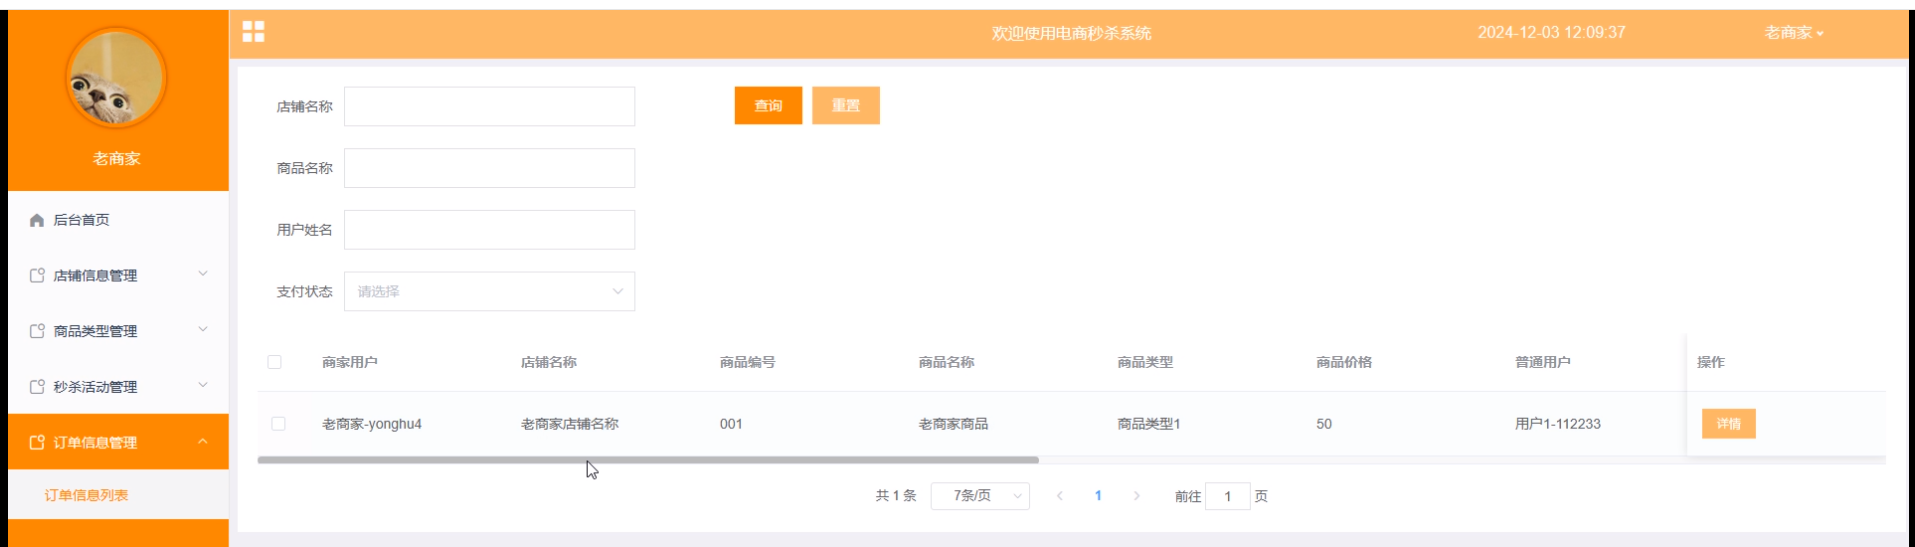Click the 欢迎使用电商秒杀系统 title
The image size is (1915, 547).
pyautogui.click(x=1071, y=33)
